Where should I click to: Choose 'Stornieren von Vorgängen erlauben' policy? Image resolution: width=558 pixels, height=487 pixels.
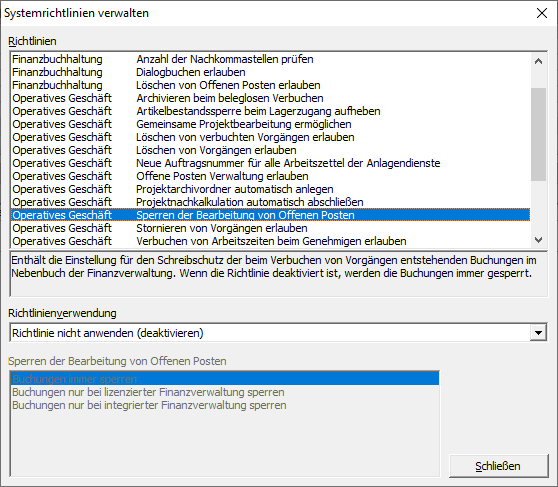[x=270, y=228]
